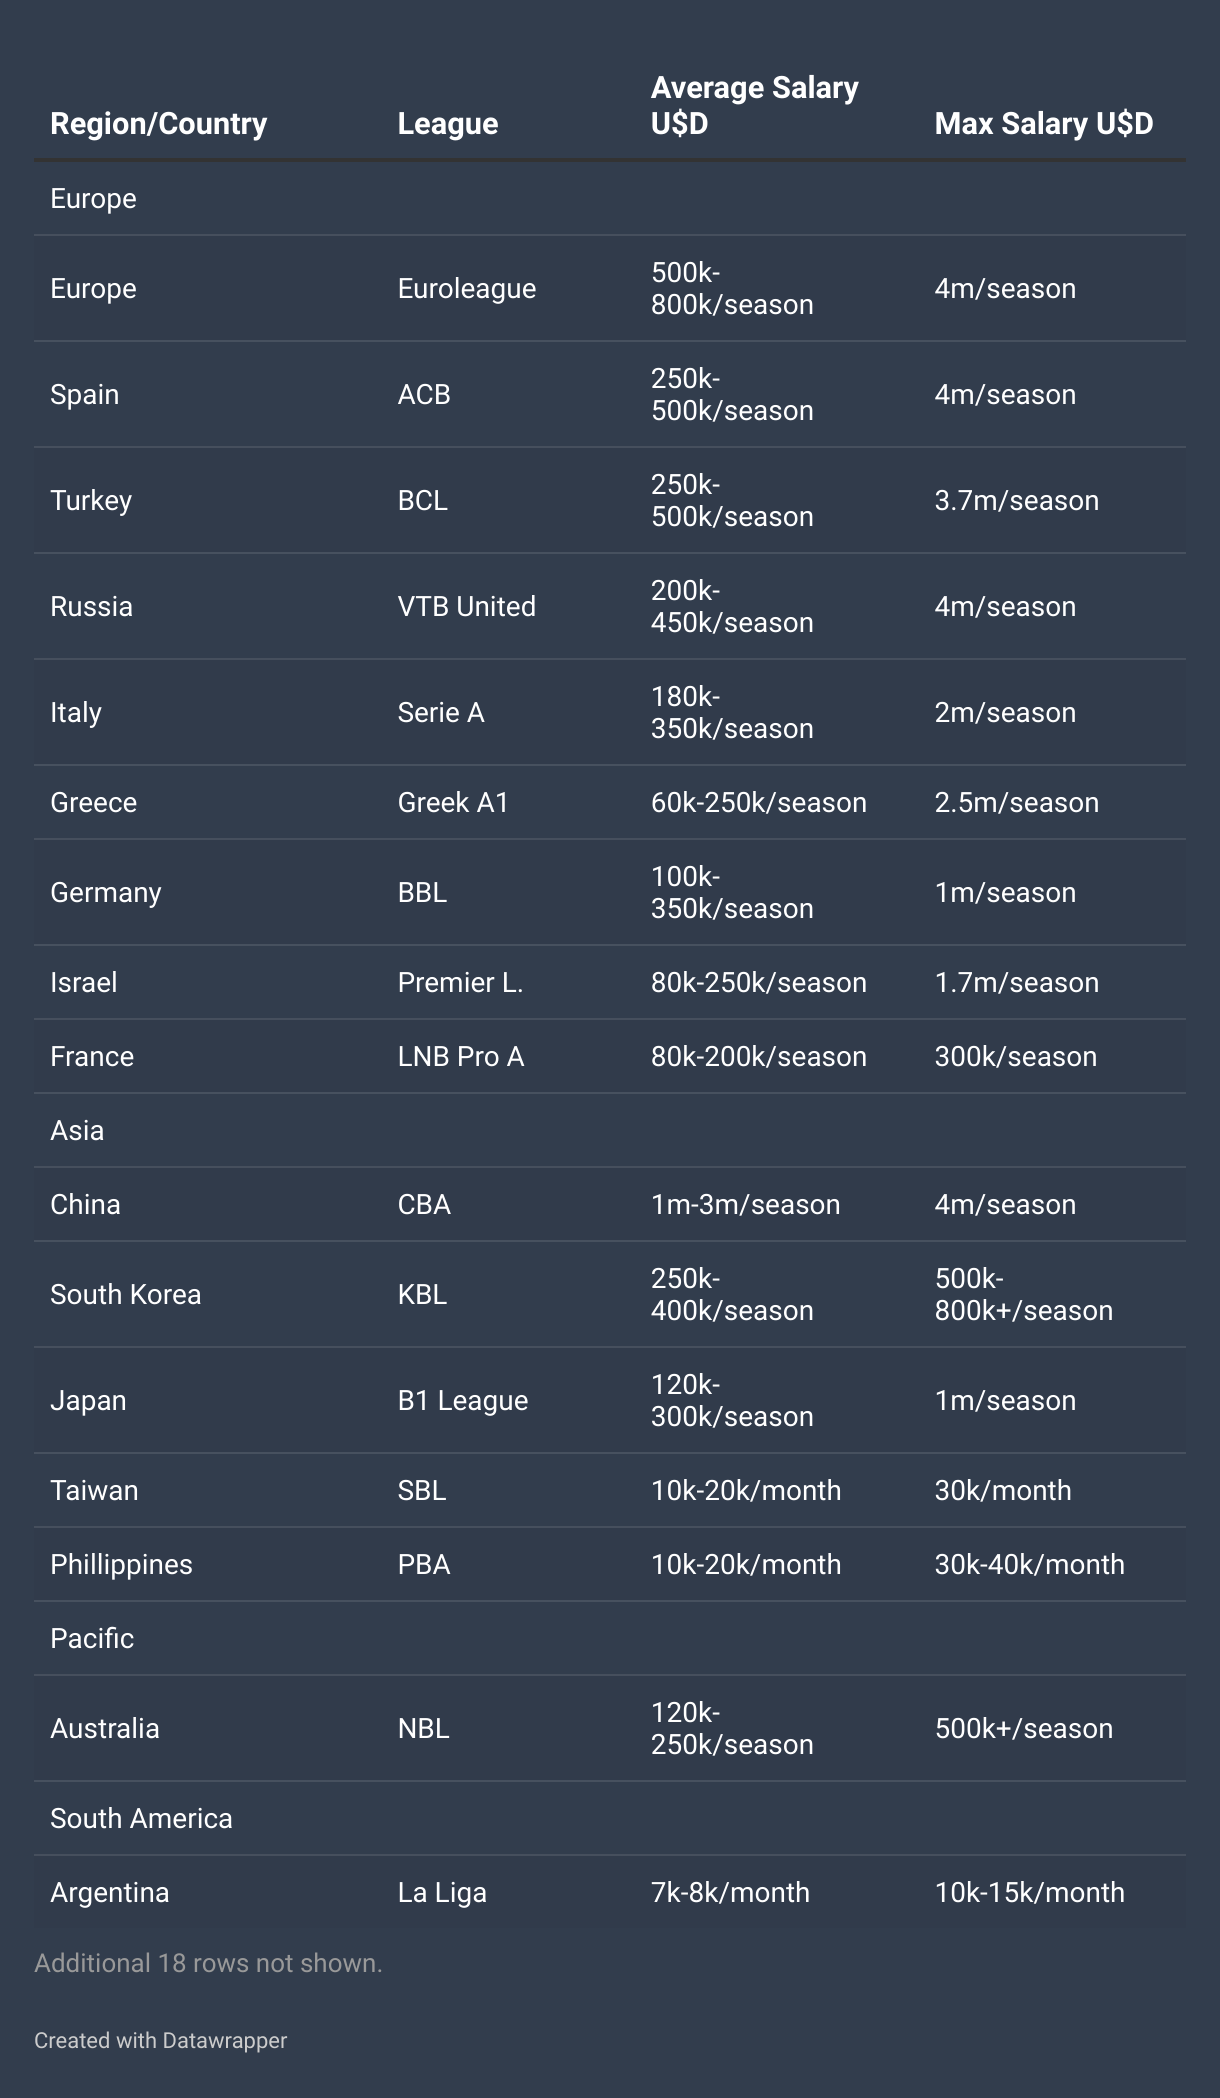1220x2098 pixels.
Task: Click the Region/Country column header
Action: click(158, 123)
